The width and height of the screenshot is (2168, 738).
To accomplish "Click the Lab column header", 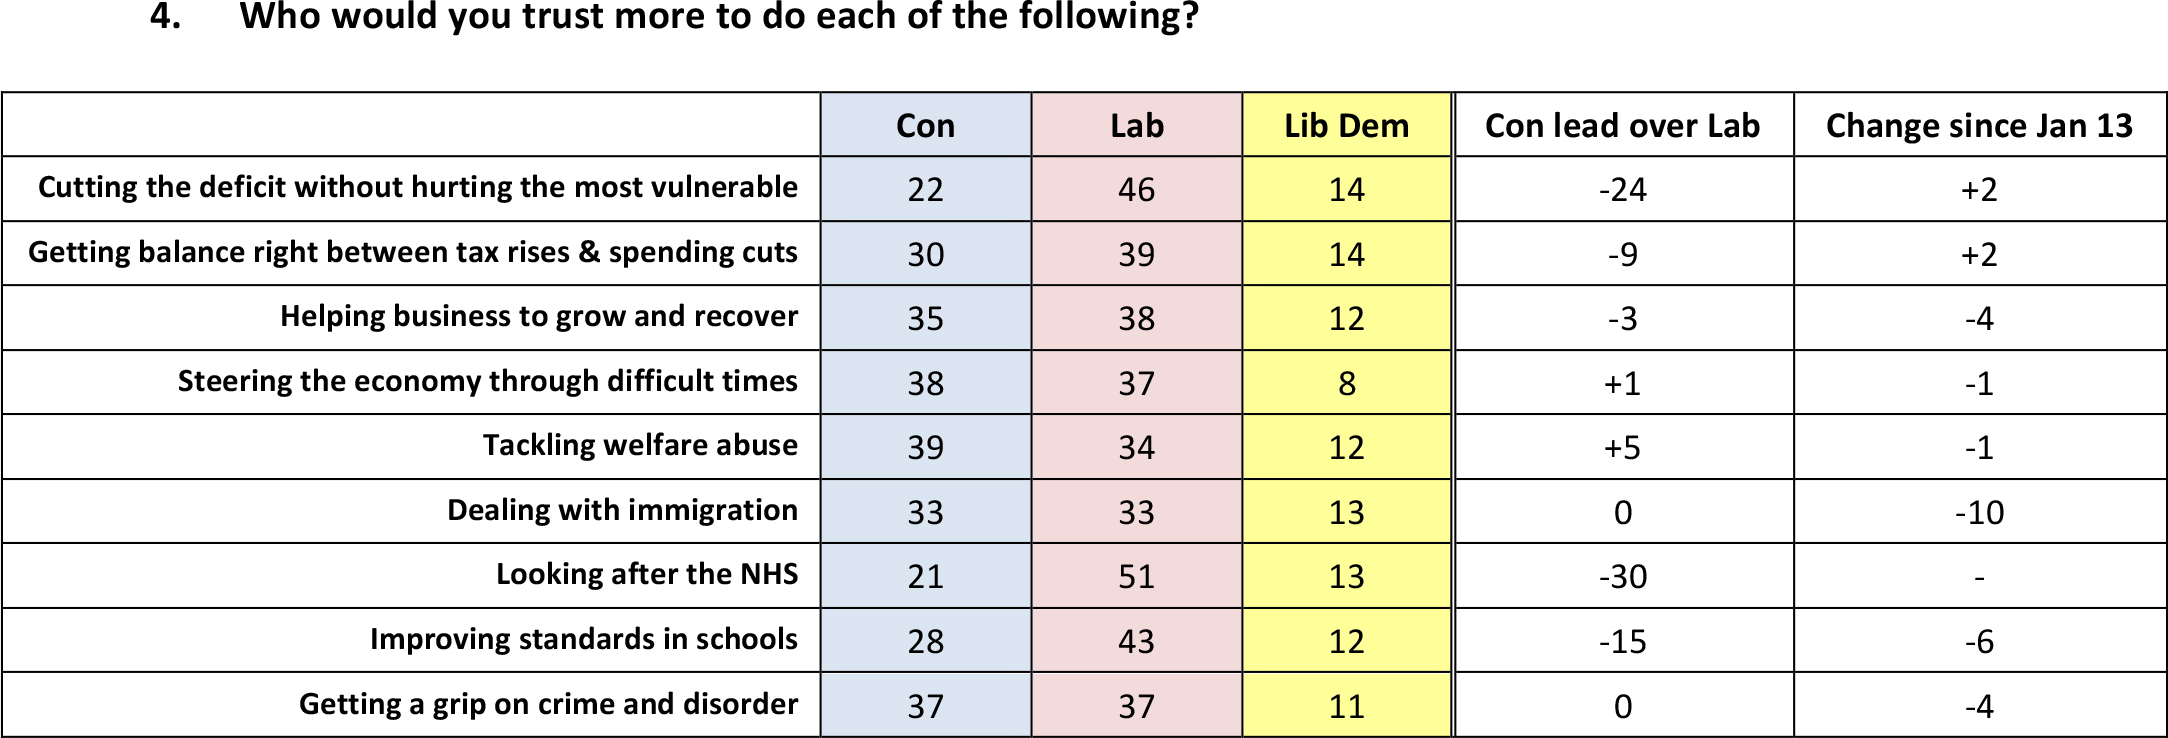I will [x=1136, y=126].
